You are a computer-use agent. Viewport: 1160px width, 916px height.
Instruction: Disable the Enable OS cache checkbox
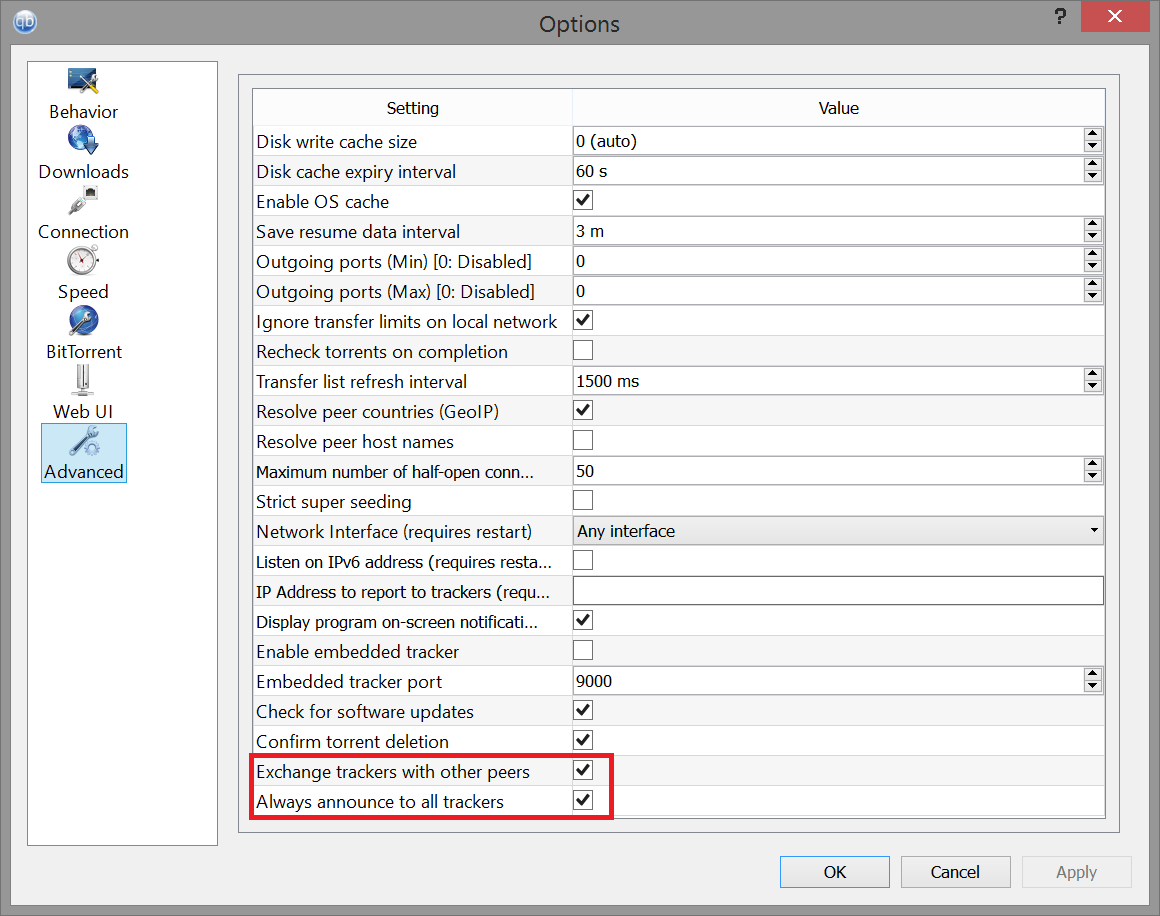583,201
